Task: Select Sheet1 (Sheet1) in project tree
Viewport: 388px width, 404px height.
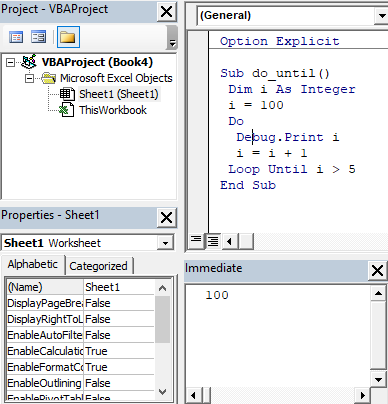Action: [x=119, y=94]
